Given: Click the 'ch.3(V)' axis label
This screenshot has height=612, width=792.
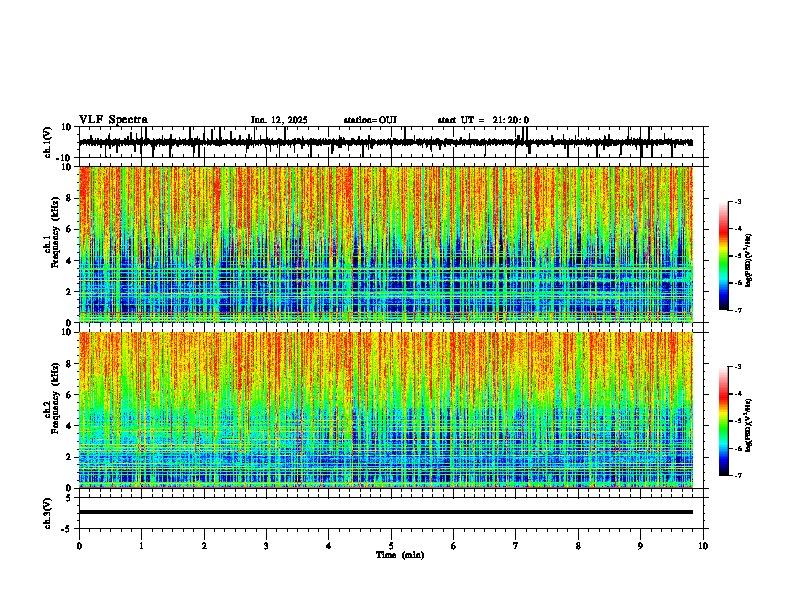Looking at the screenshot, I should (48, 514).
